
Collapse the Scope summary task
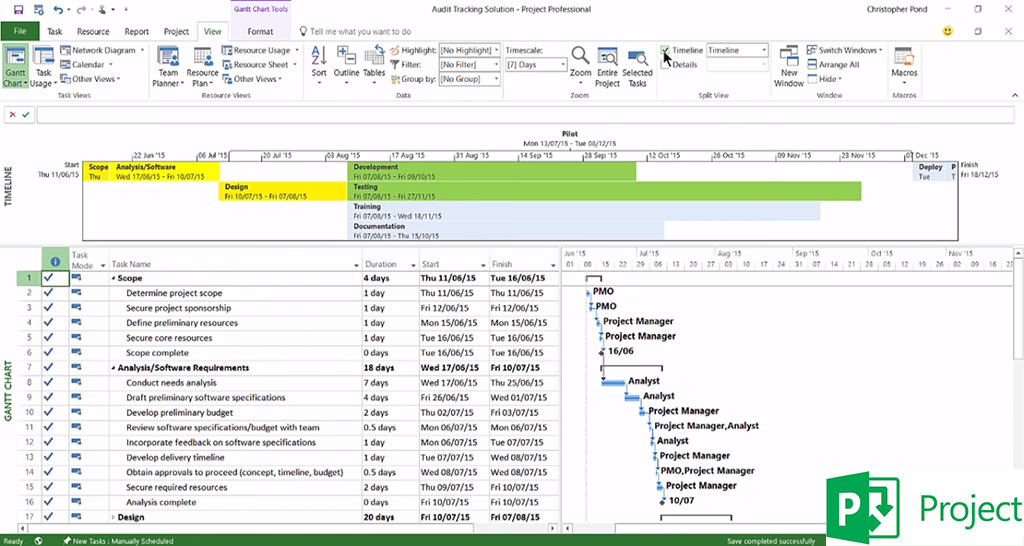[x=113, y=278]
